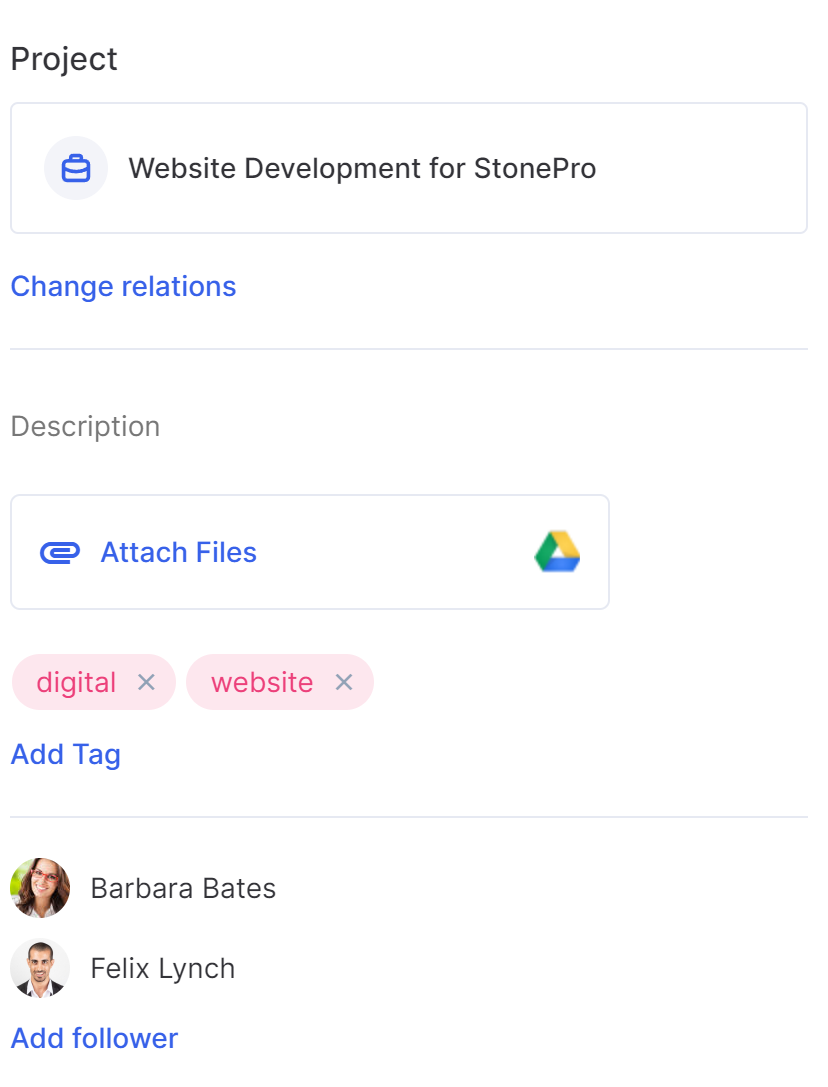Click the Felix Lynch follower name
This screenshot has width=828, height=1087.
pos(163,968)
